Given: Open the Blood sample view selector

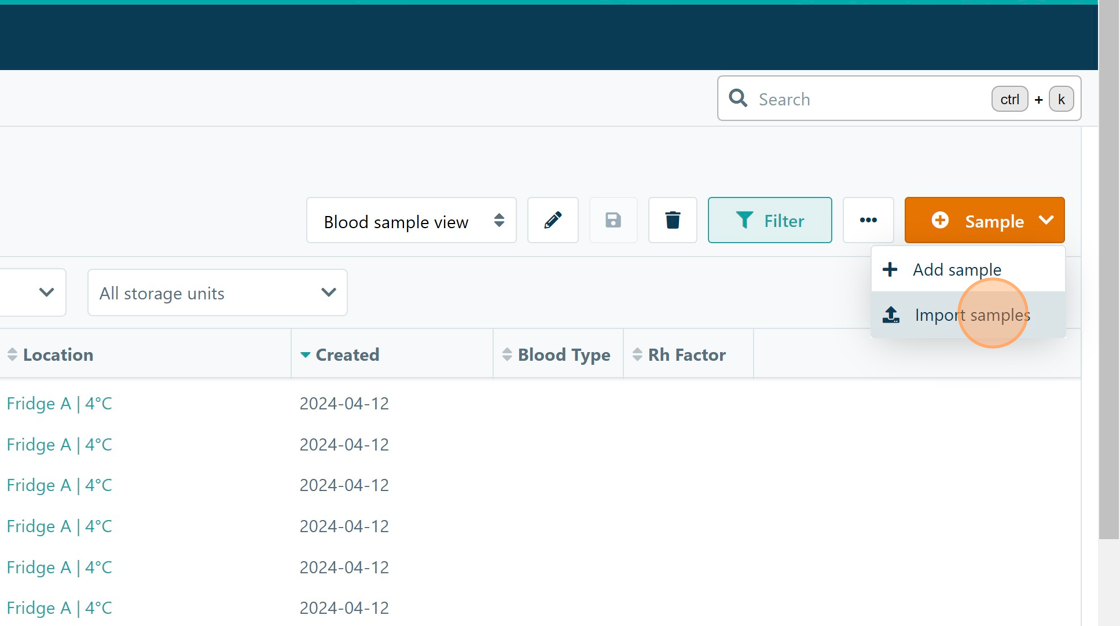Looking at the screenshot, I should click(x=411, y=220).
